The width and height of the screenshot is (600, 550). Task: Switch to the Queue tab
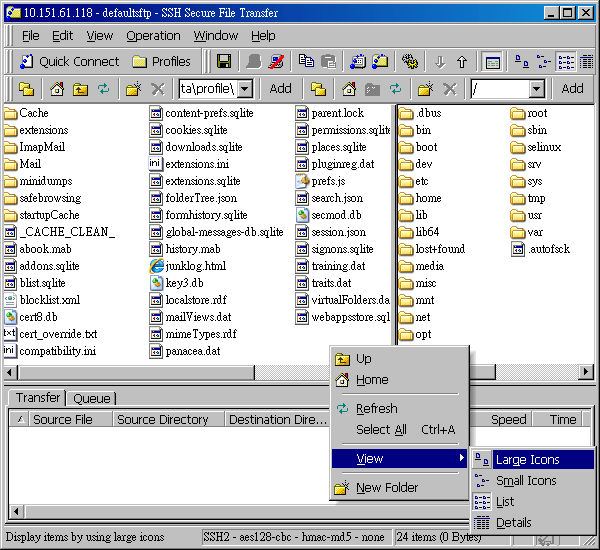[x=92, y=398]
